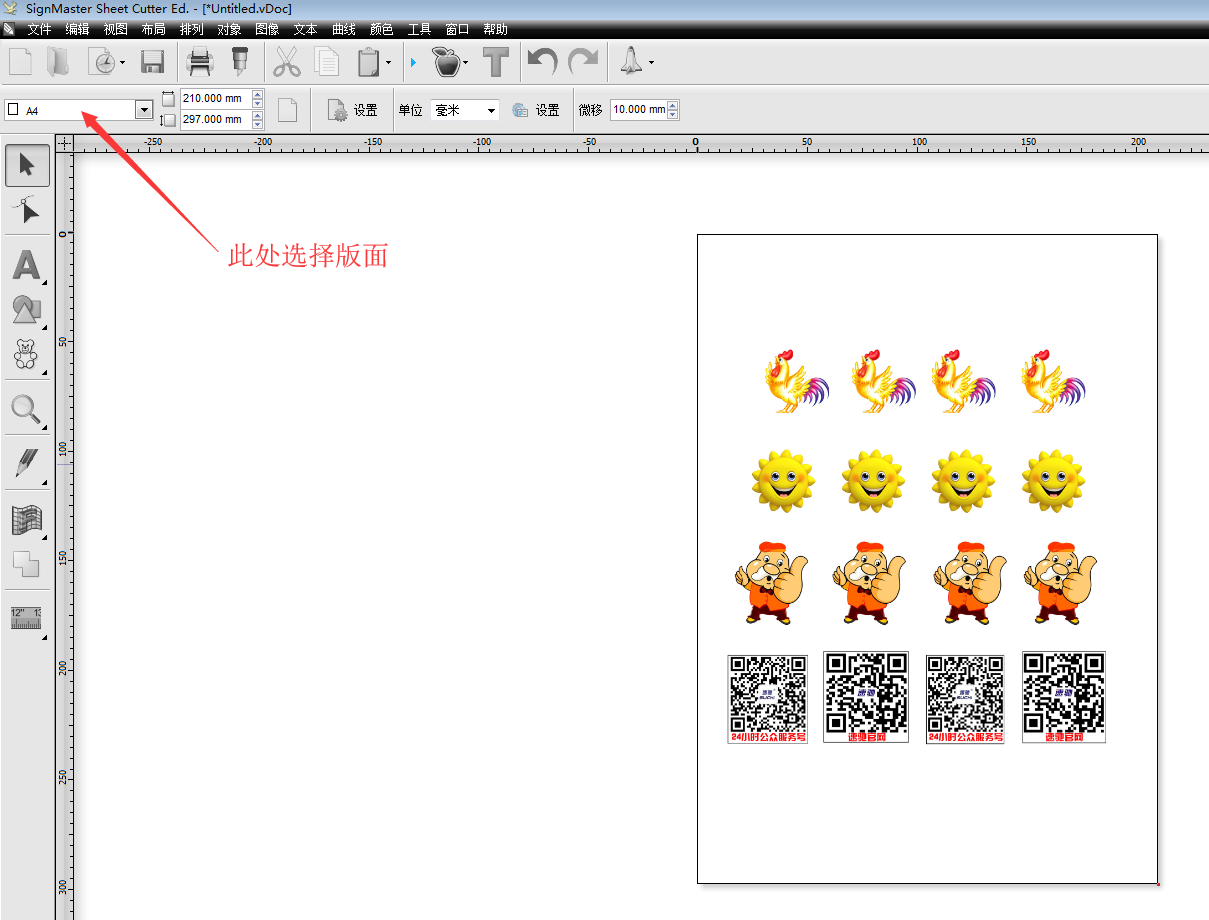
Task: Create a new document
Action: (x=21, y=62)
